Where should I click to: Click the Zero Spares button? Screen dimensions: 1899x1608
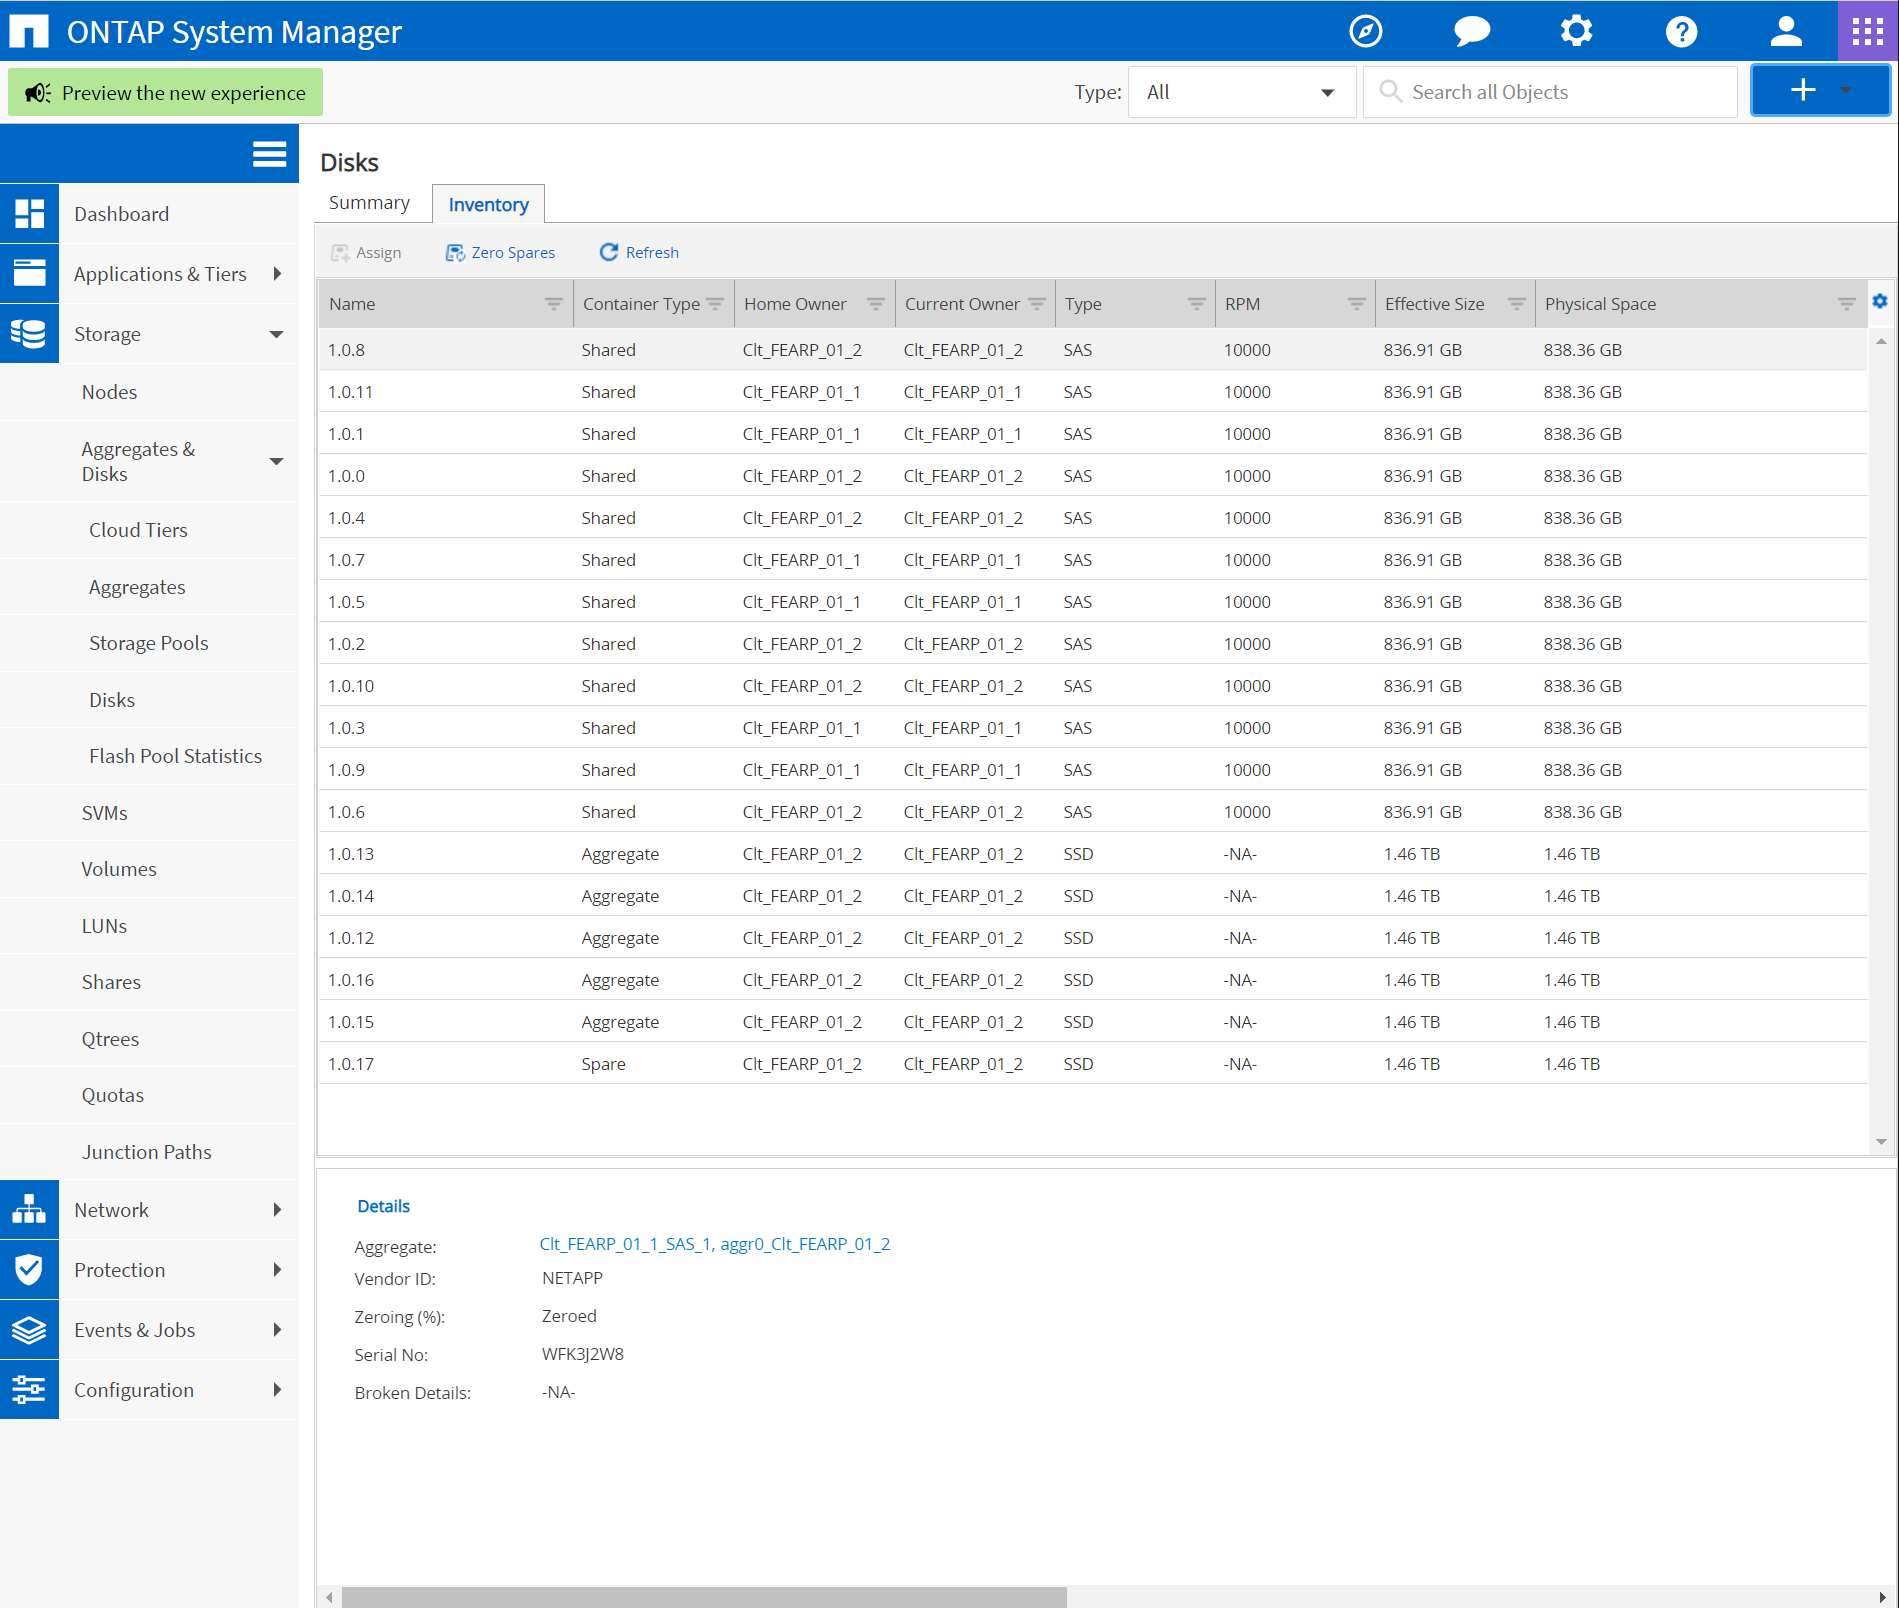(500, 252)
